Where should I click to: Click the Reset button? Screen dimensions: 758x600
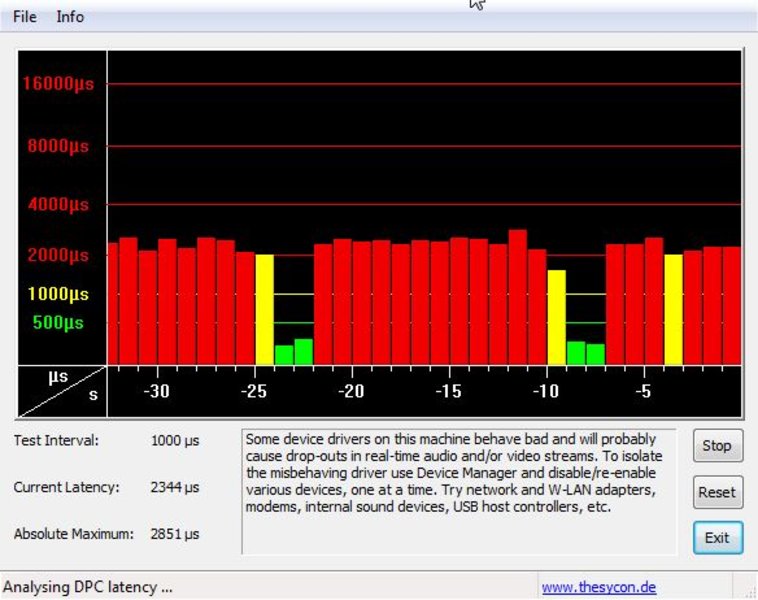click(x=718, y=492)
